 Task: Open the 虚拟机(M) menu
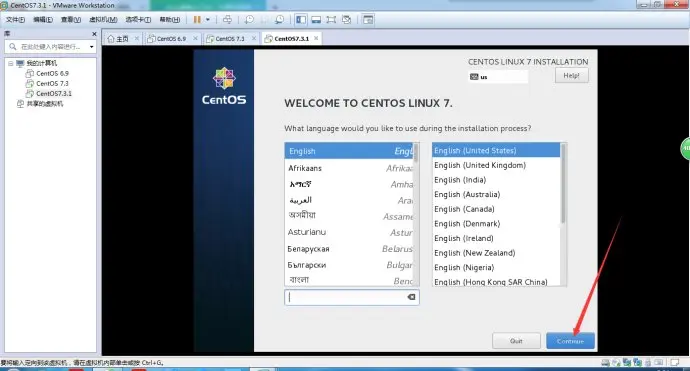coord(103,19)
